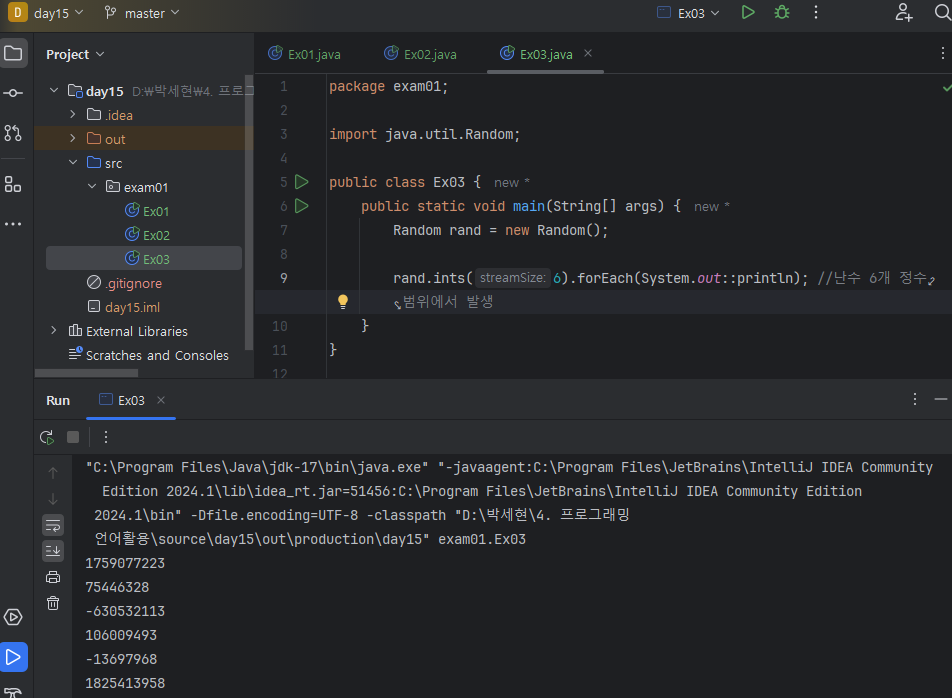952x698 pixels.
Task: Click the run gutter arrow beside main method
Action: [302, 206]
